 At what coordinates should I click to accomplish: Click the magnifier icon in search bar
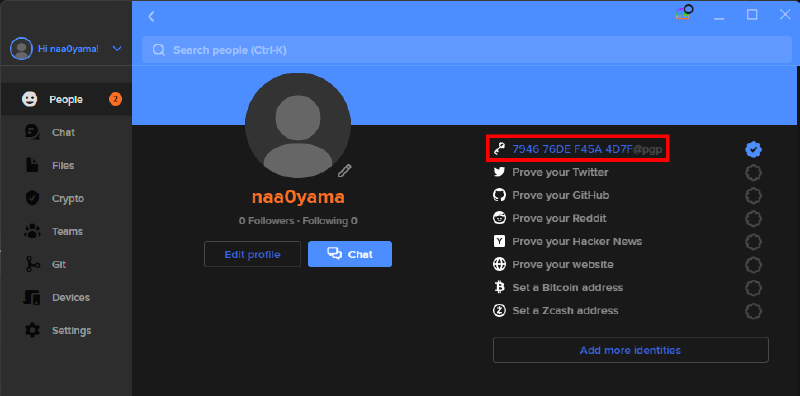coord(159,50)
